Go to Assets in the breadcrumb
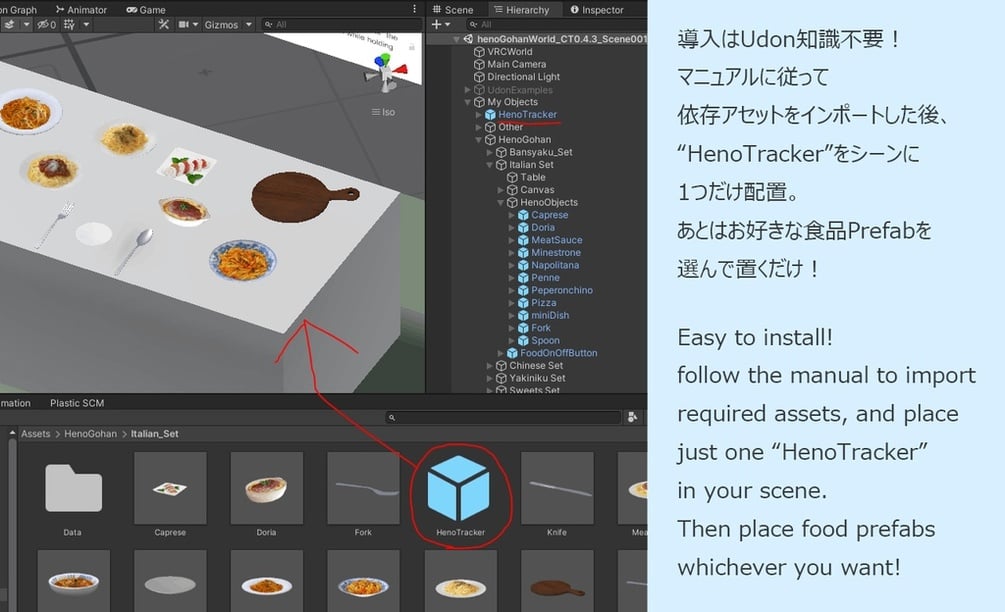 (35, 434)
